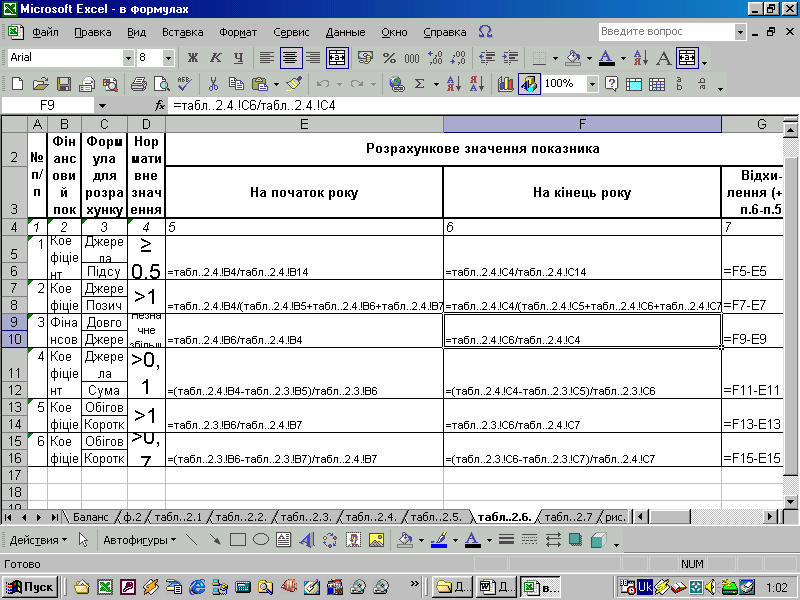
Task: Open the Name Box dropdown arrow
Action: click(x=102, y=105)
